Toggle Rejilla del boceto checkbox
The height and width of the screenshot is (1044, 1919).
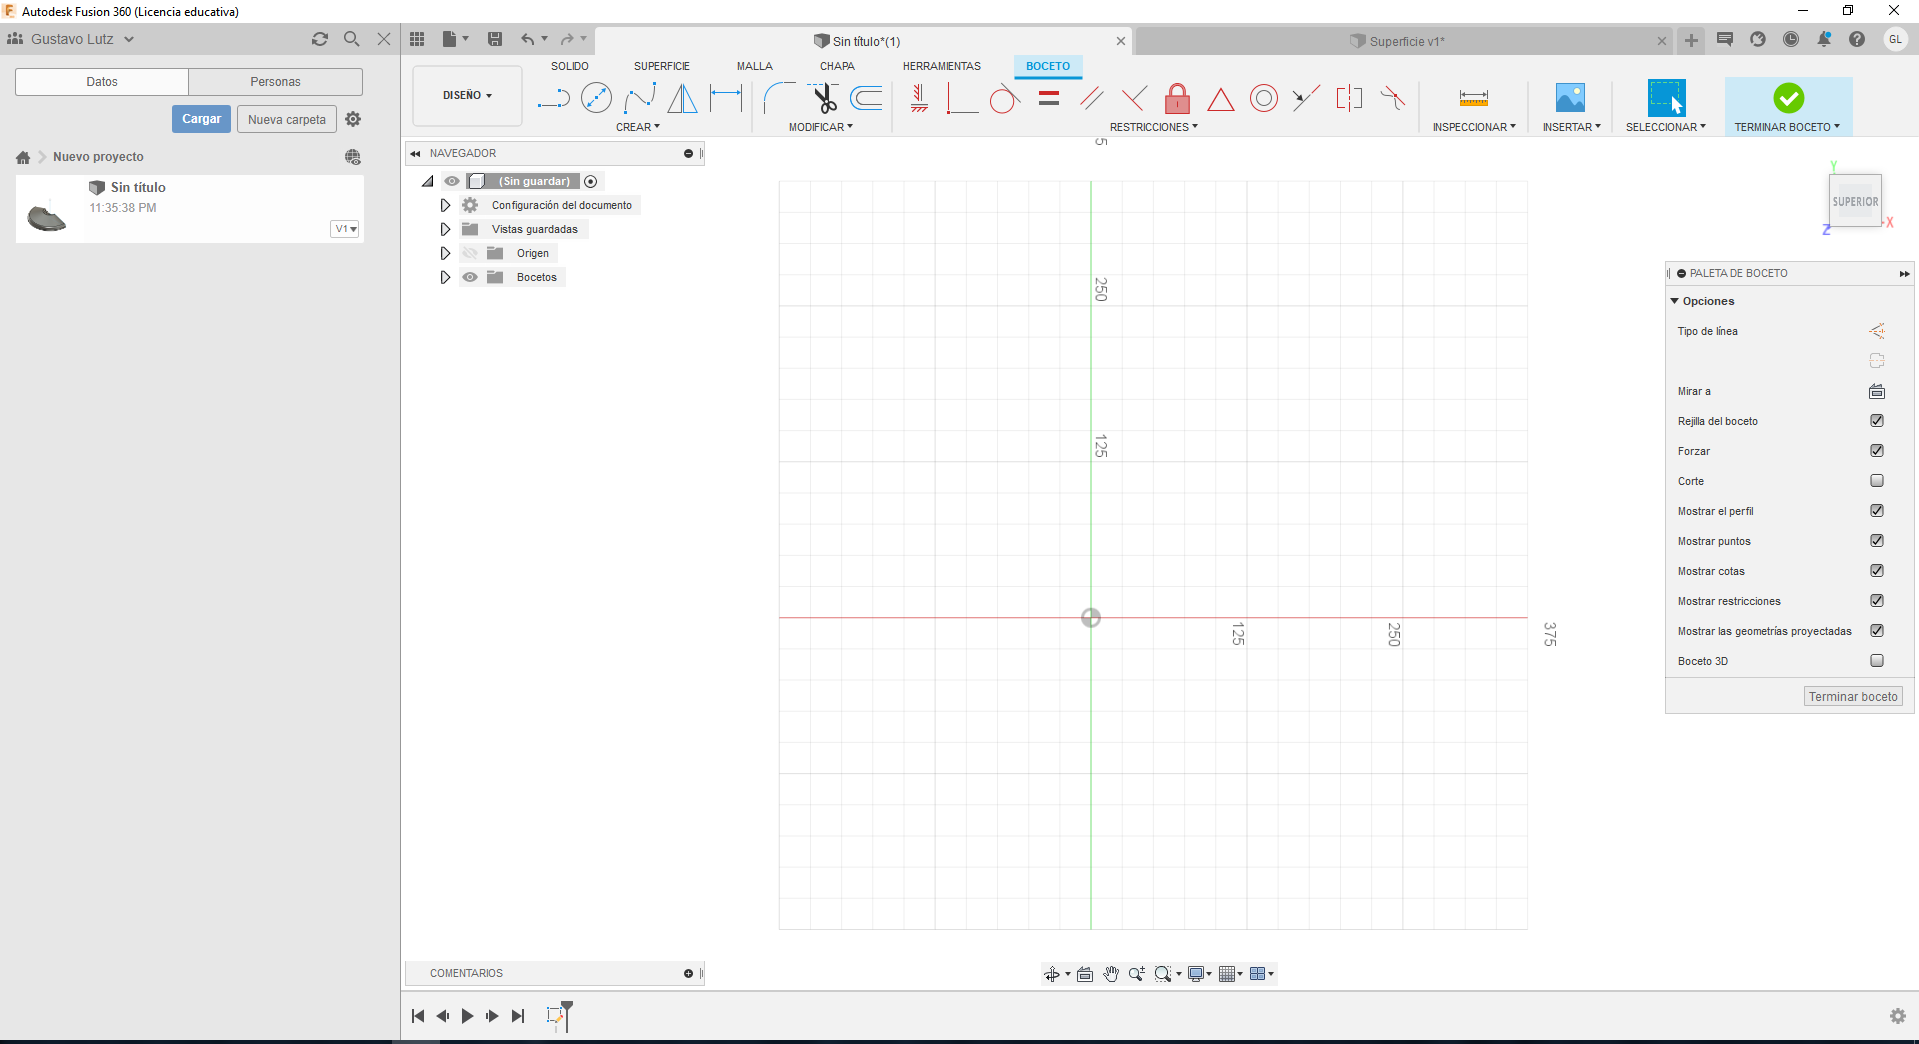tap(1877, 421)
